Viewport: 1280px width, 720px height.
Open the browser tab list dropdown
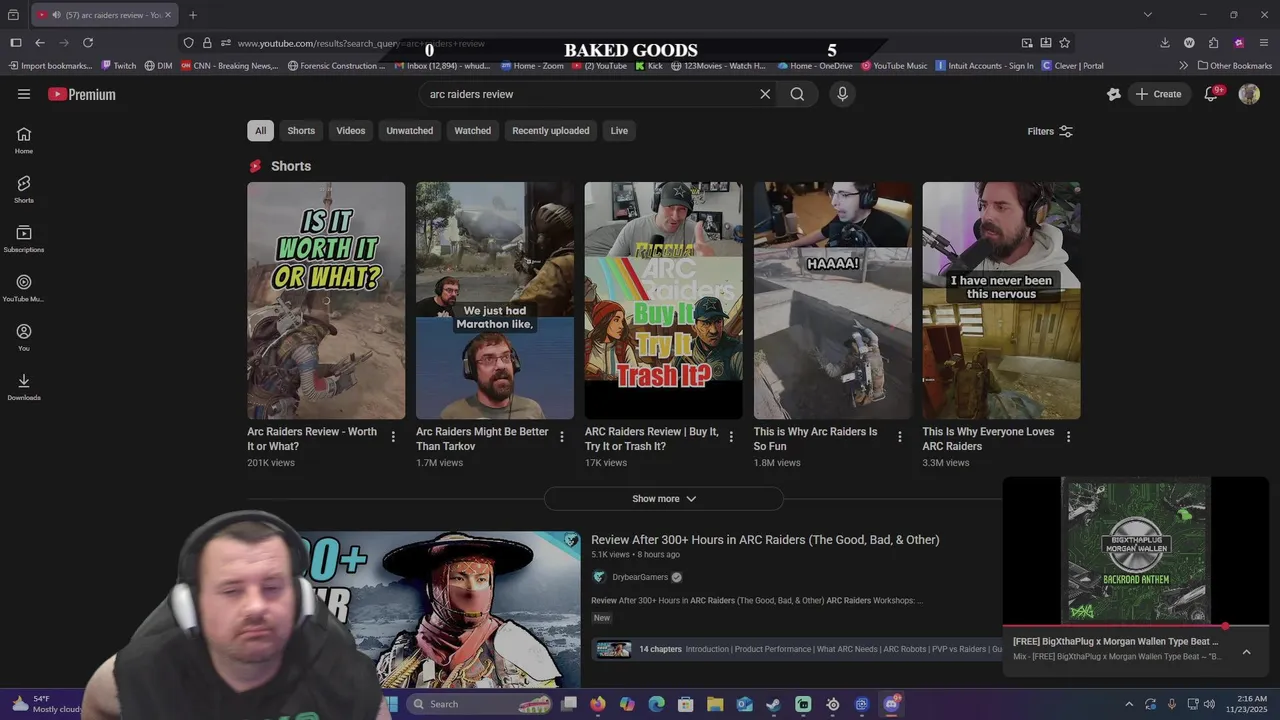pyautogui.click(x=1148, y=15)
